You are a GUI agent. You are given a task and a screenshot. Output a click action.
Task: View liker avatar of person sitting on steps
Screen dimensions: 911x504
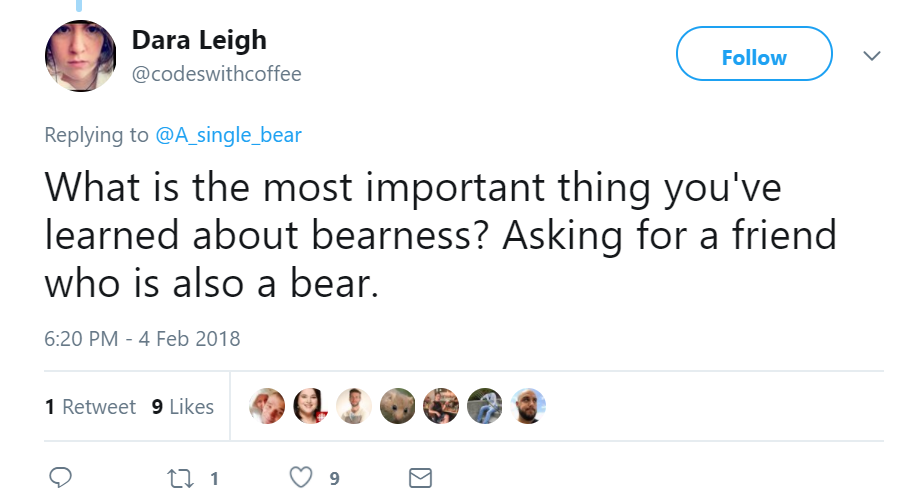[x=484, y=406]
